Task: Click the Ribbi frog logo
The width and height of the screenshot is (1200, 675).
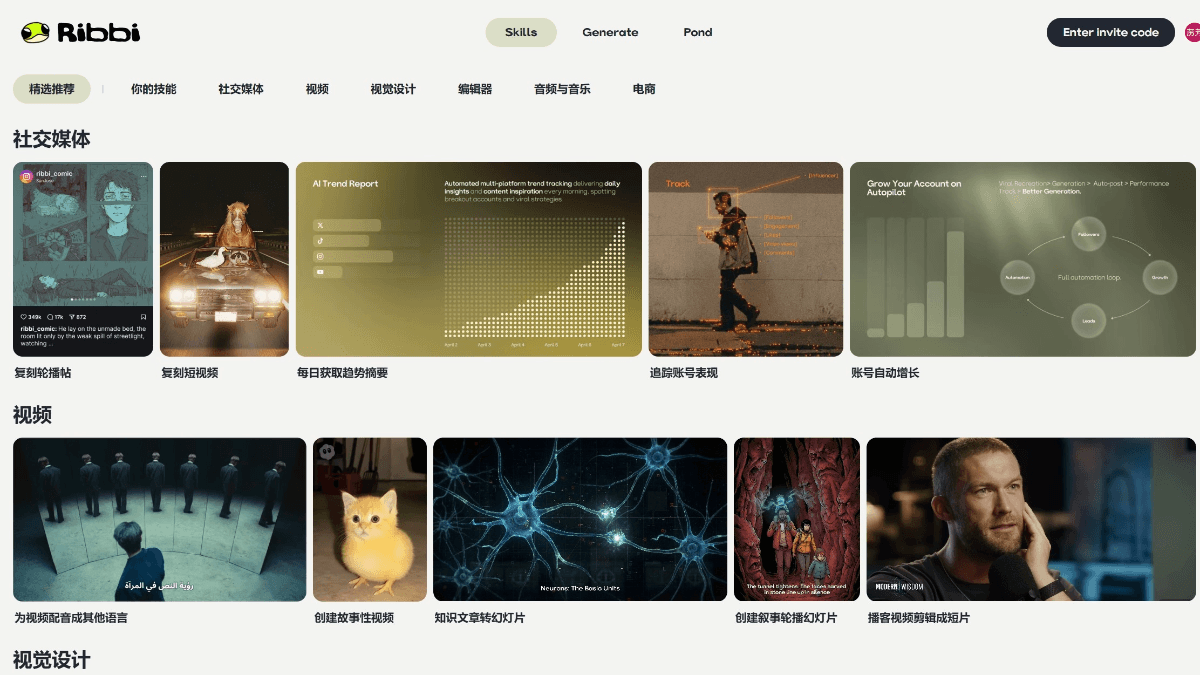Action: coord(80,33)
